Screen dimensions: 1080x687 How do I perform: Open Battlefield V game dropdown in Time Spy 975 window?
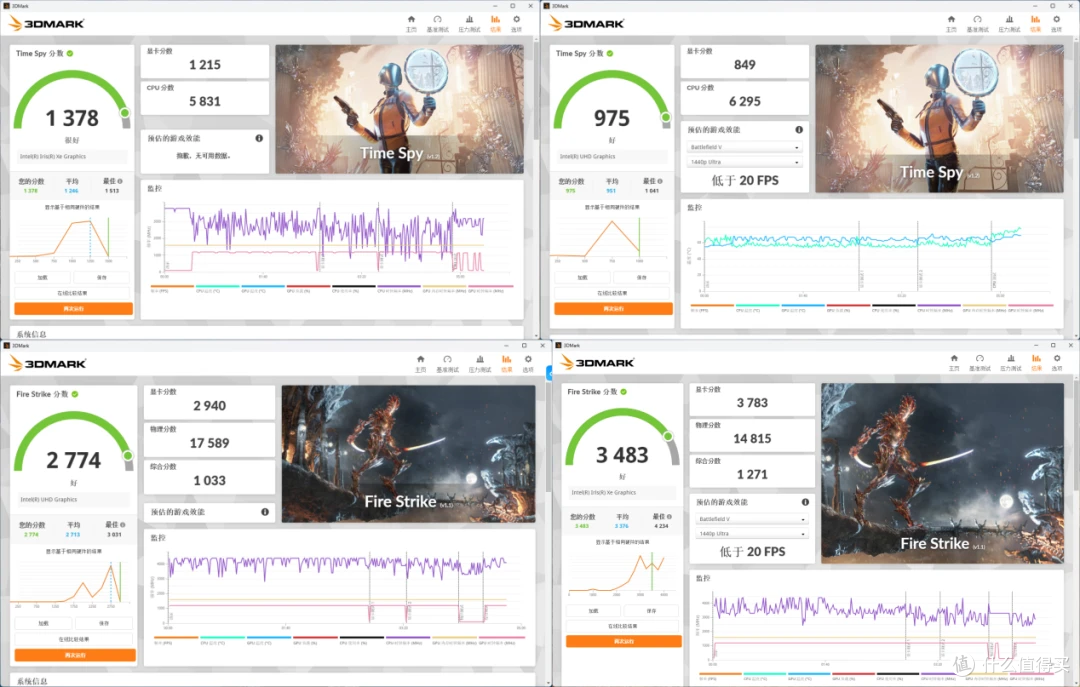coord(745,147)
